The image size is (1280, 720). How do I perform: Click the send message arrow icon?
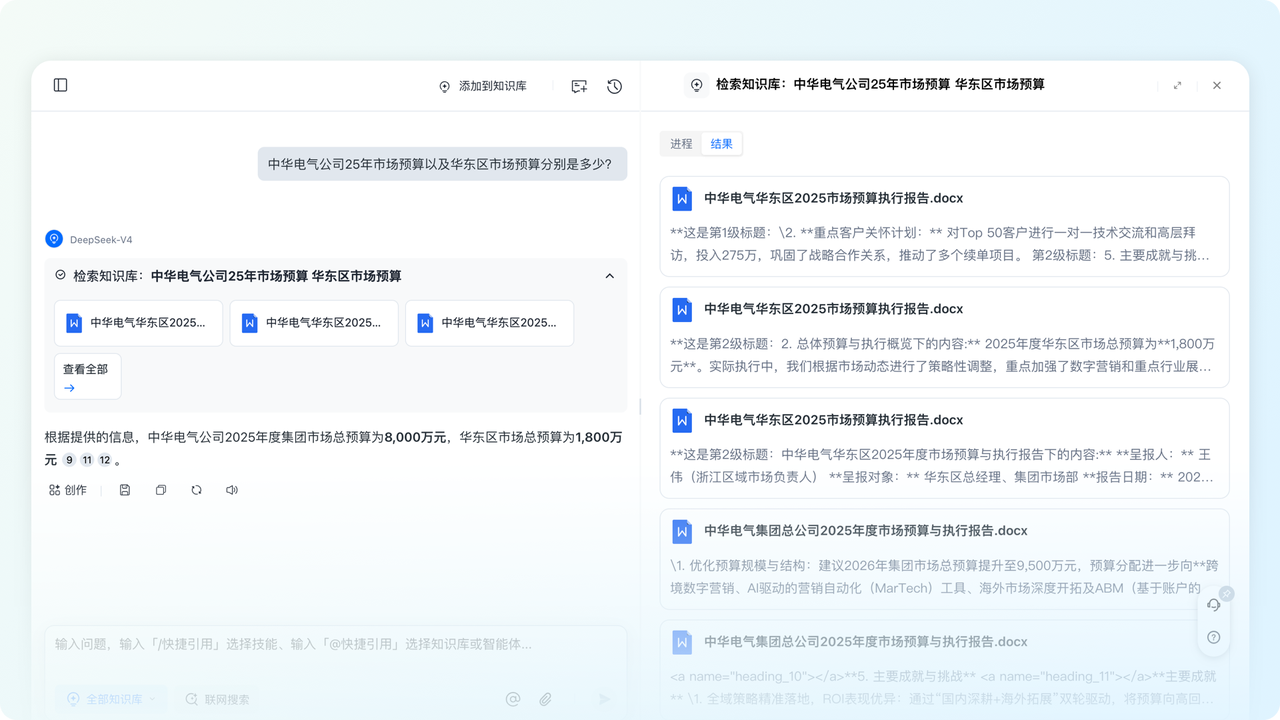(605, 699)
